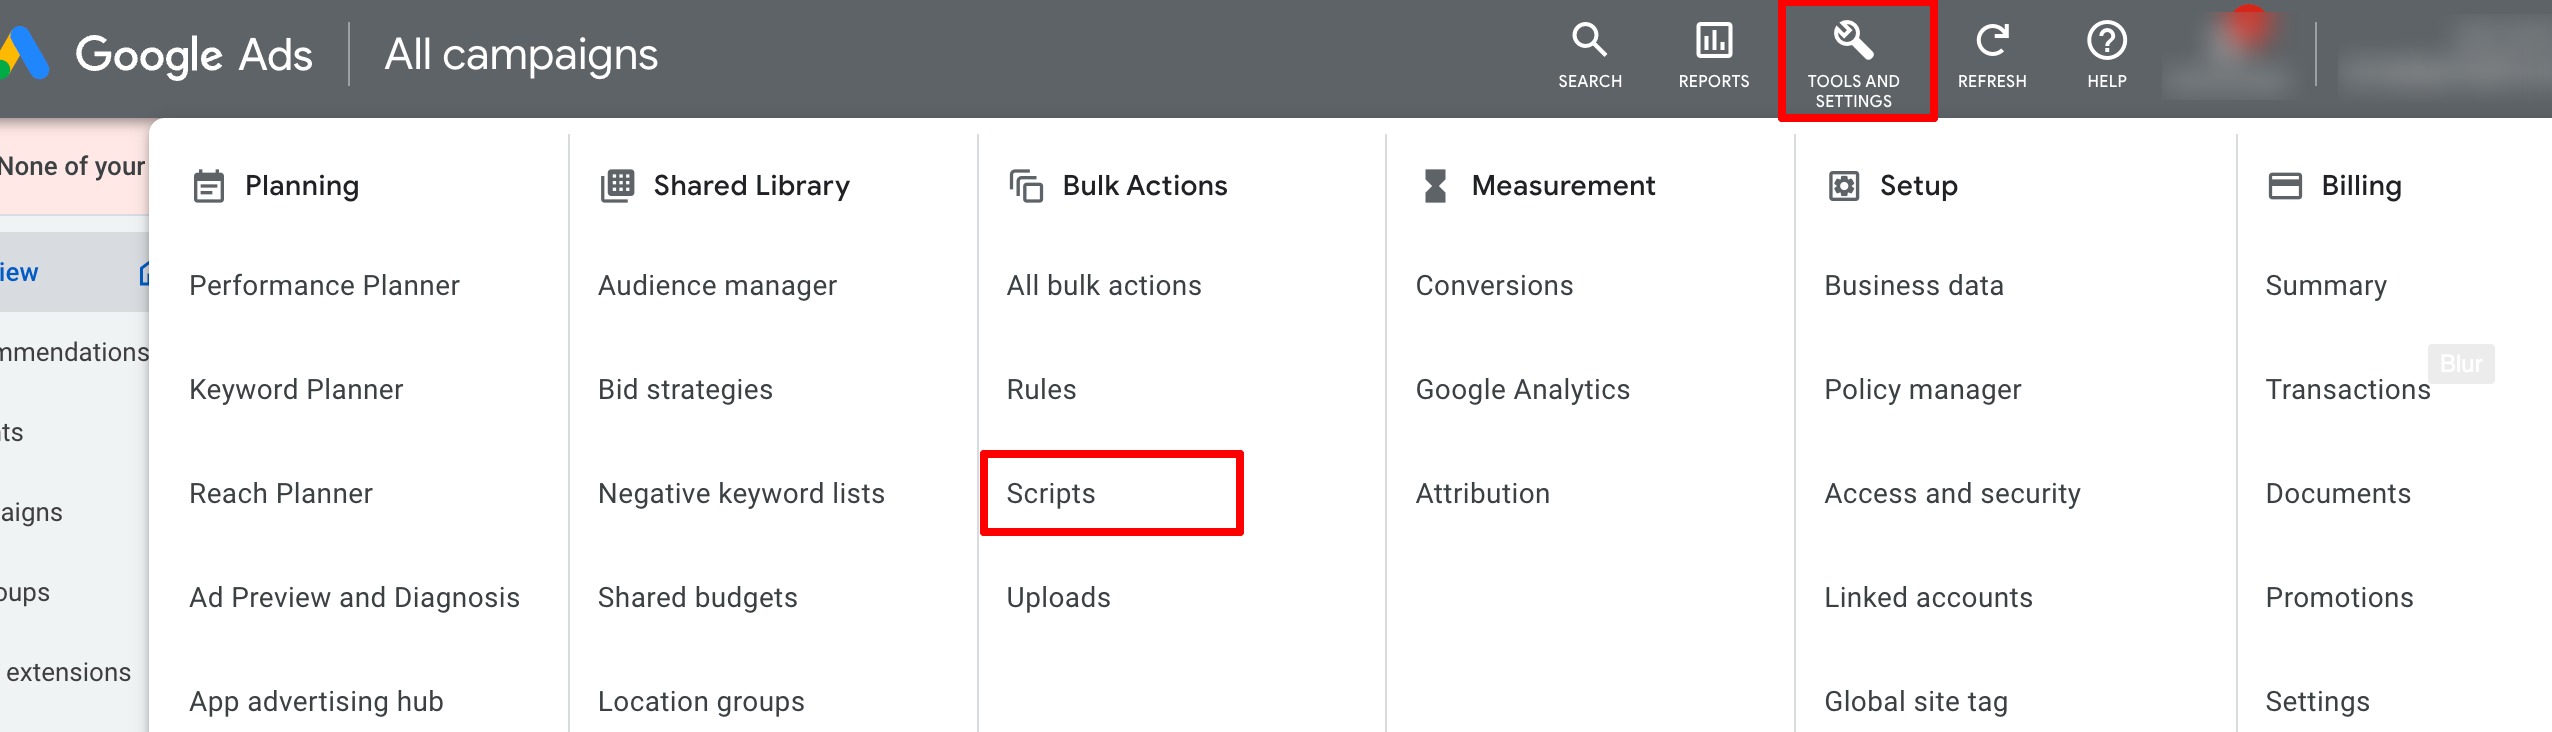Click the Bulk Actions heading

point(1144,186)
